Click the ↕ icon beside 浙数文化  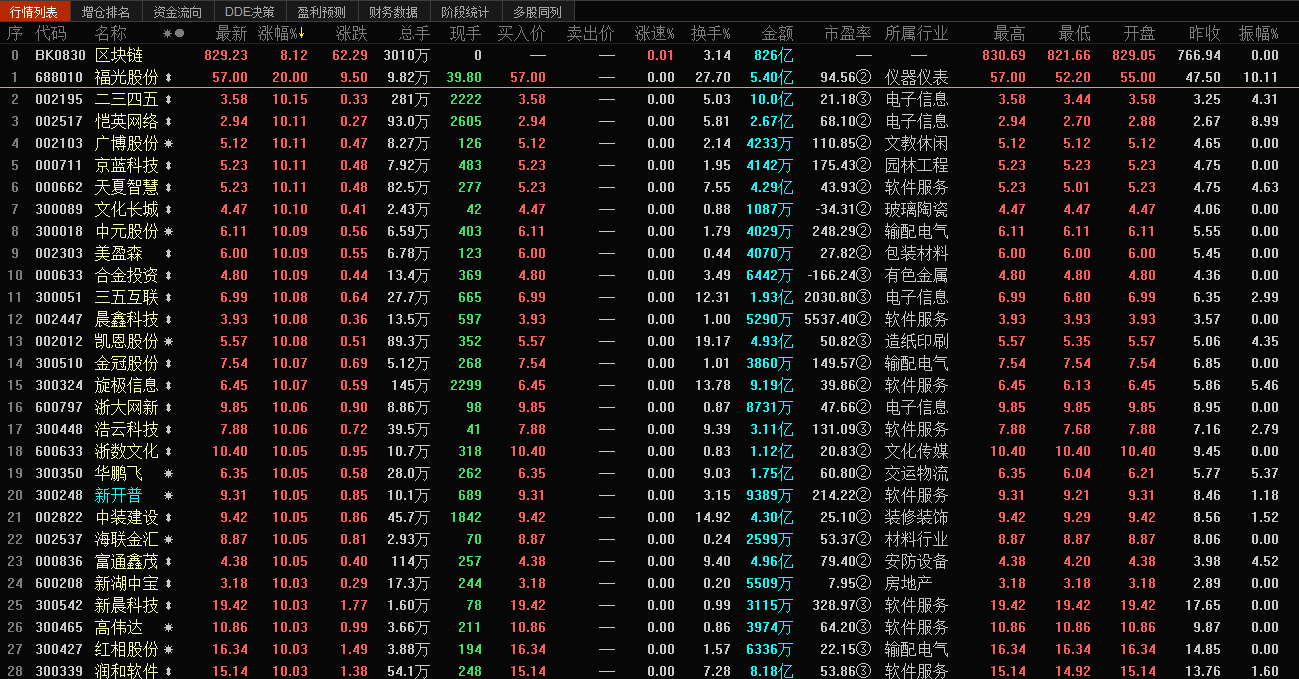(167, 452)
